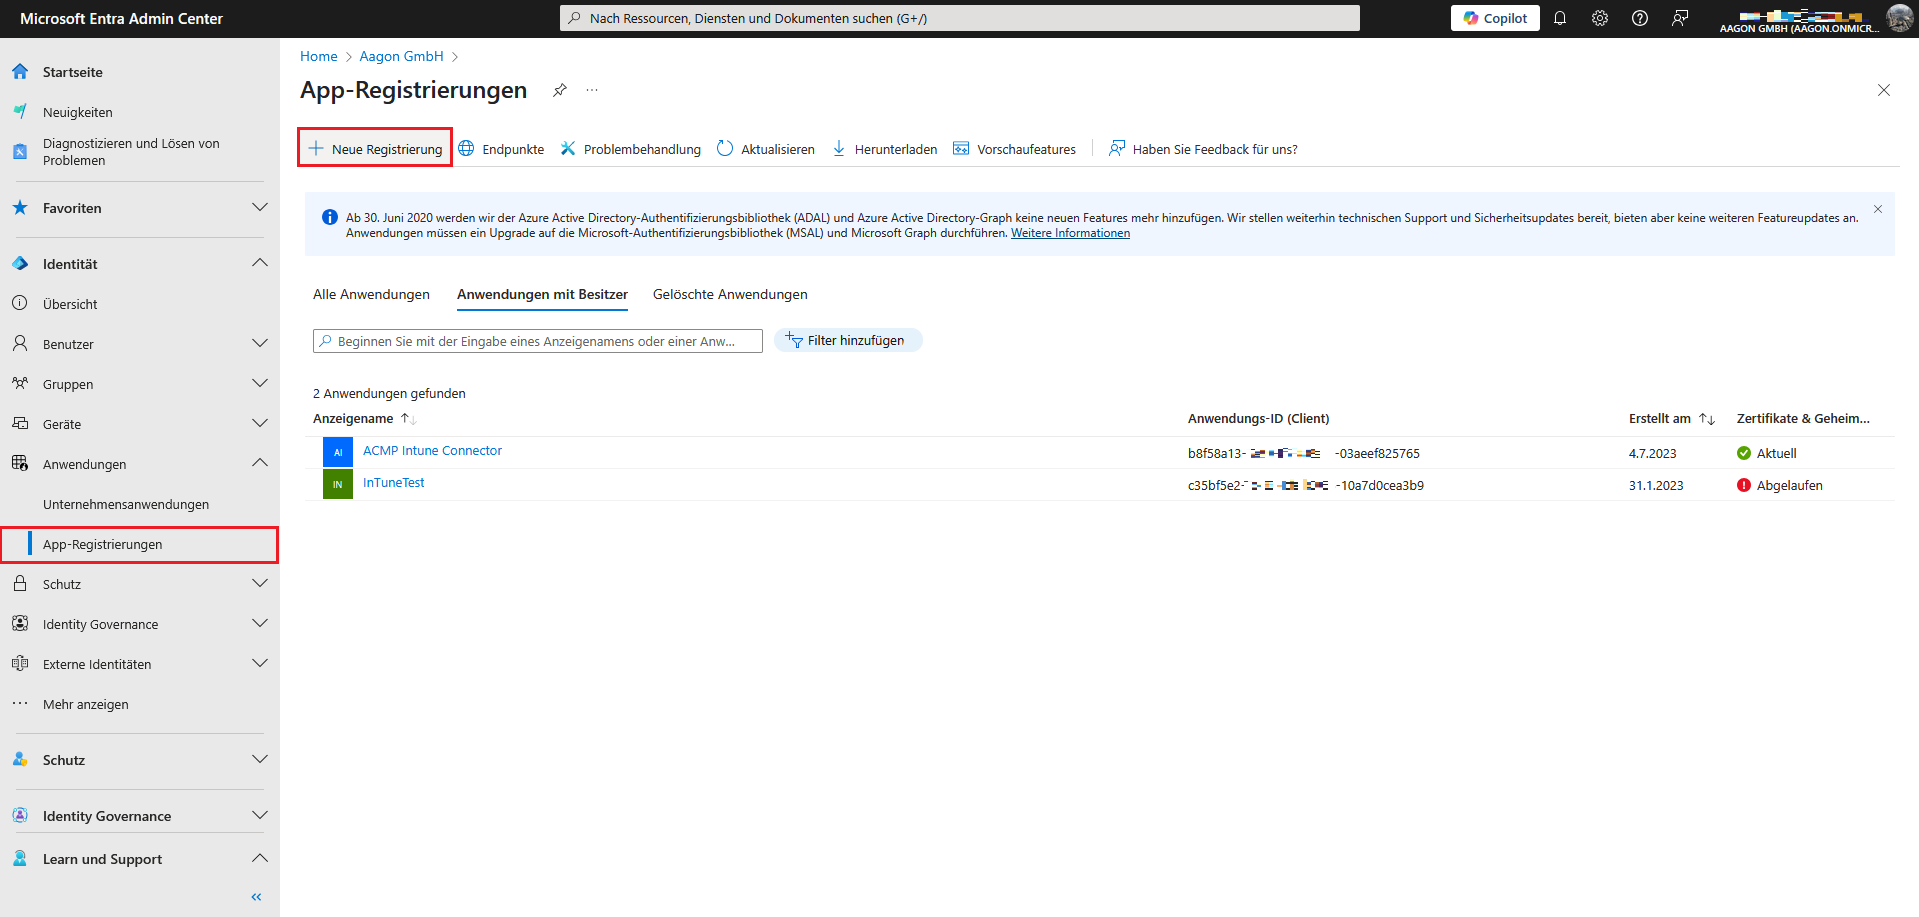Expand the Gruppen menu
This screenshot has height=917, width=1919.
coord(260,384)
